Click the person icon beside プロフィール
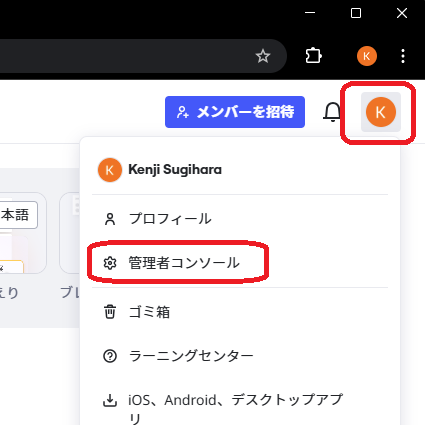Viewport: 425px width, 425px height. (110, 219)
